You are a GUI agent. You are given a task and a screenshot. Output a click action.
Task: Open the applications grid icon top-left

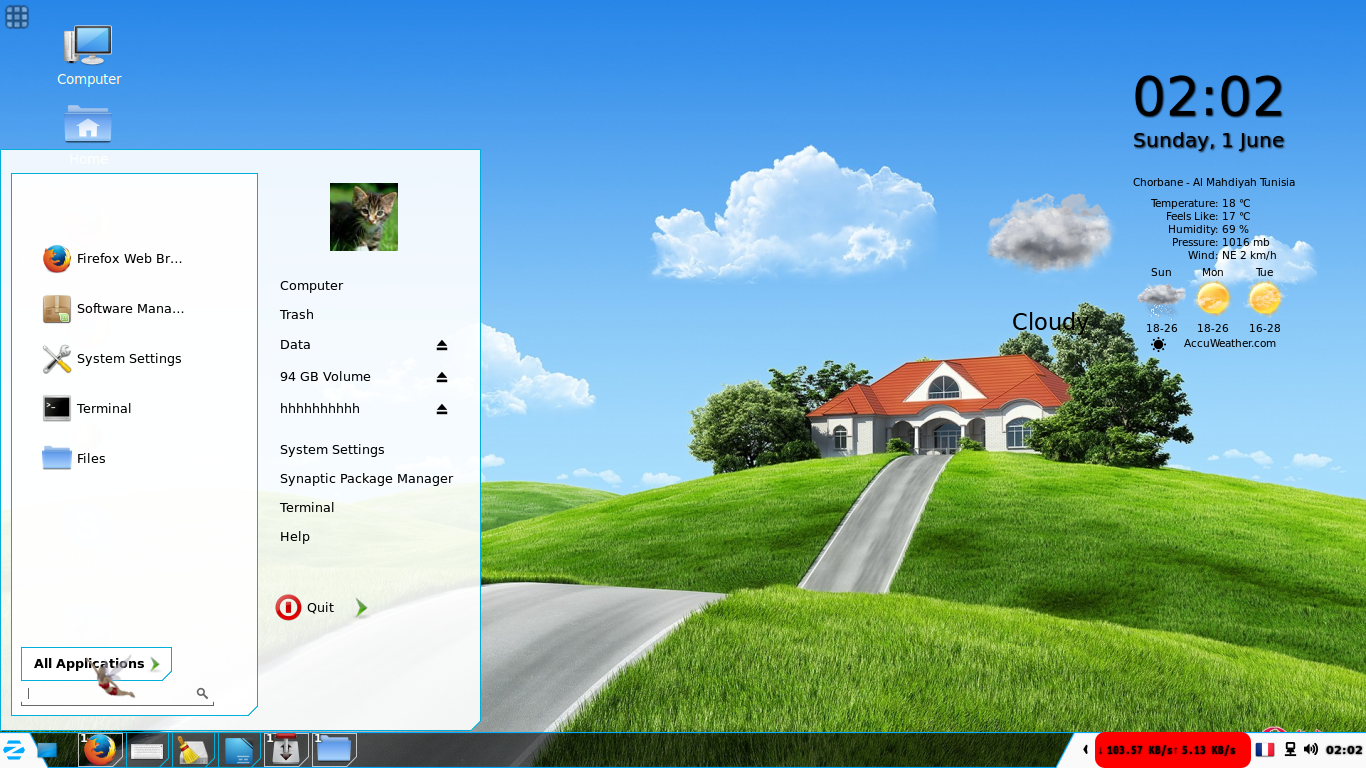click(x=17, y=17)
